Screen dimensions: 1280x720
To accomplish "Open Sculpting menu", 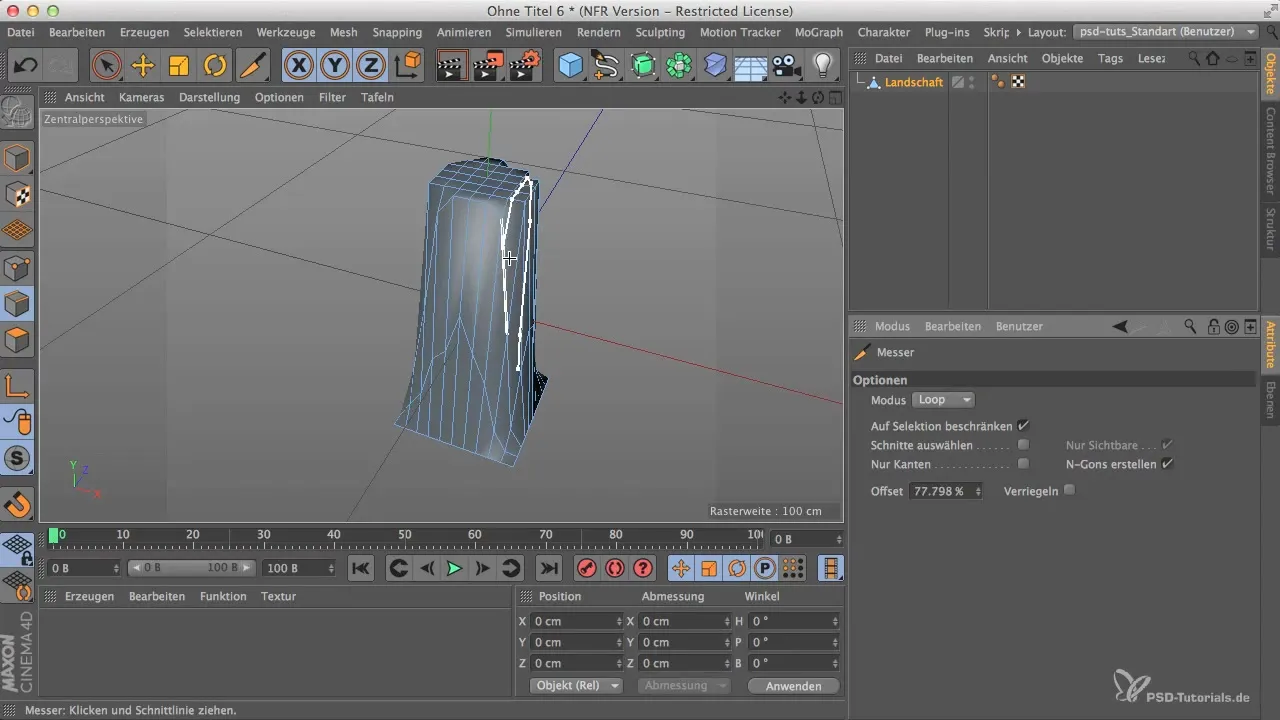I will click(x=660, y=32).
